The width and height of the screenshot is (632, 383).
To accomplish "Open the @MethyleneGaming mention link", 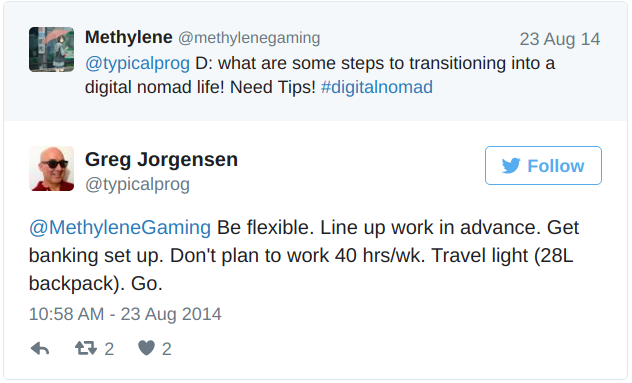I will [x=120, y=228].
